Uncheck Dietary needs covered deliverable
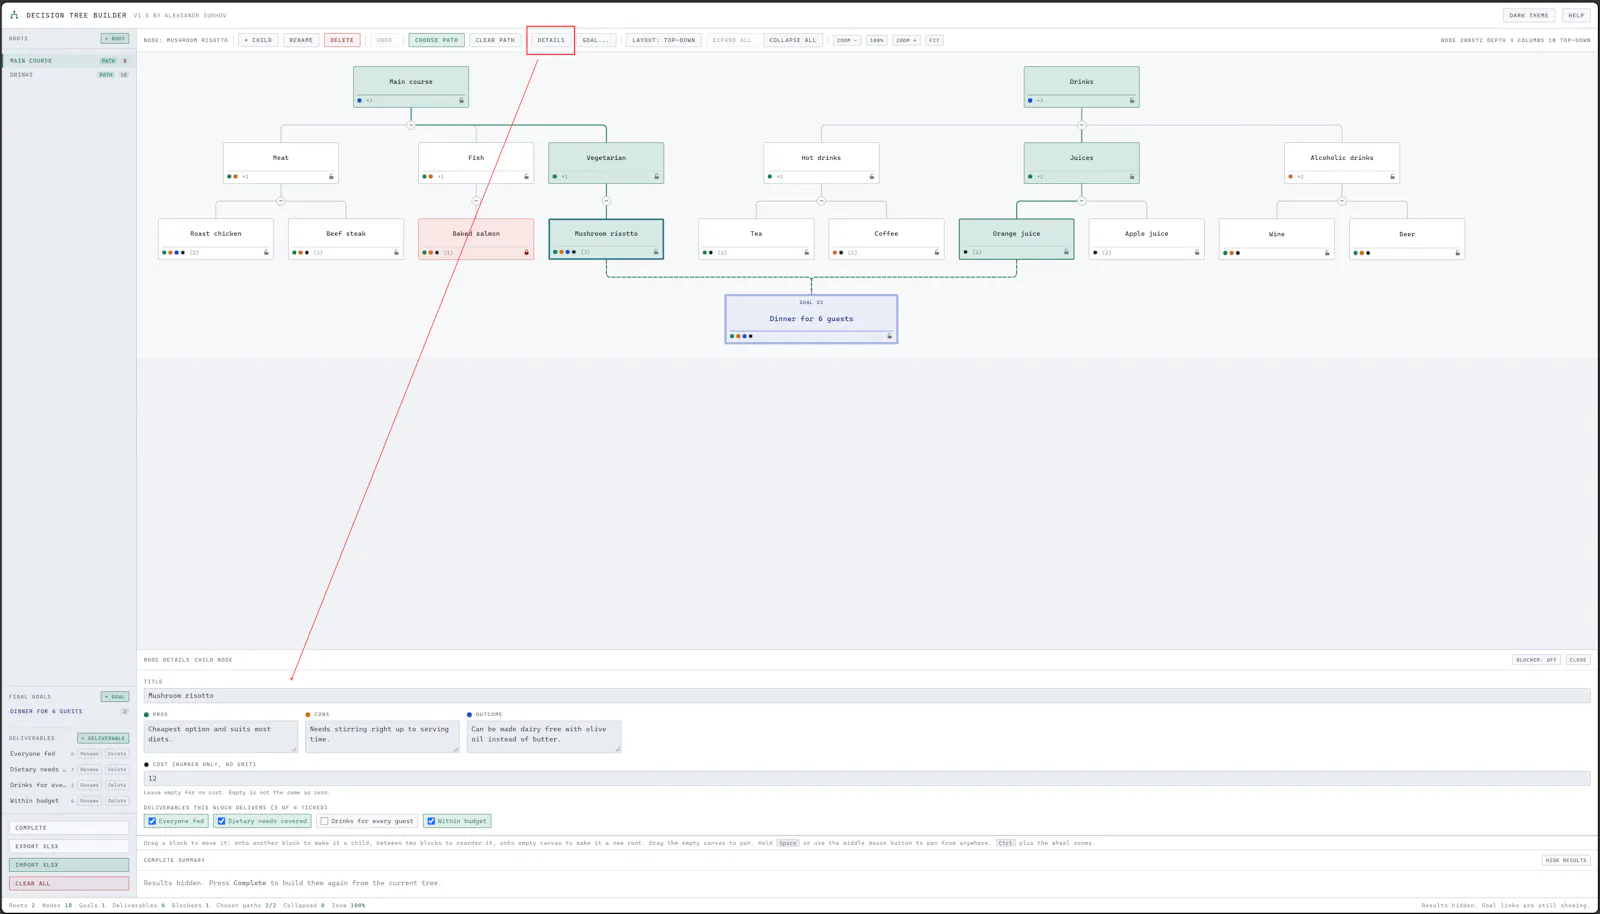 221,821
